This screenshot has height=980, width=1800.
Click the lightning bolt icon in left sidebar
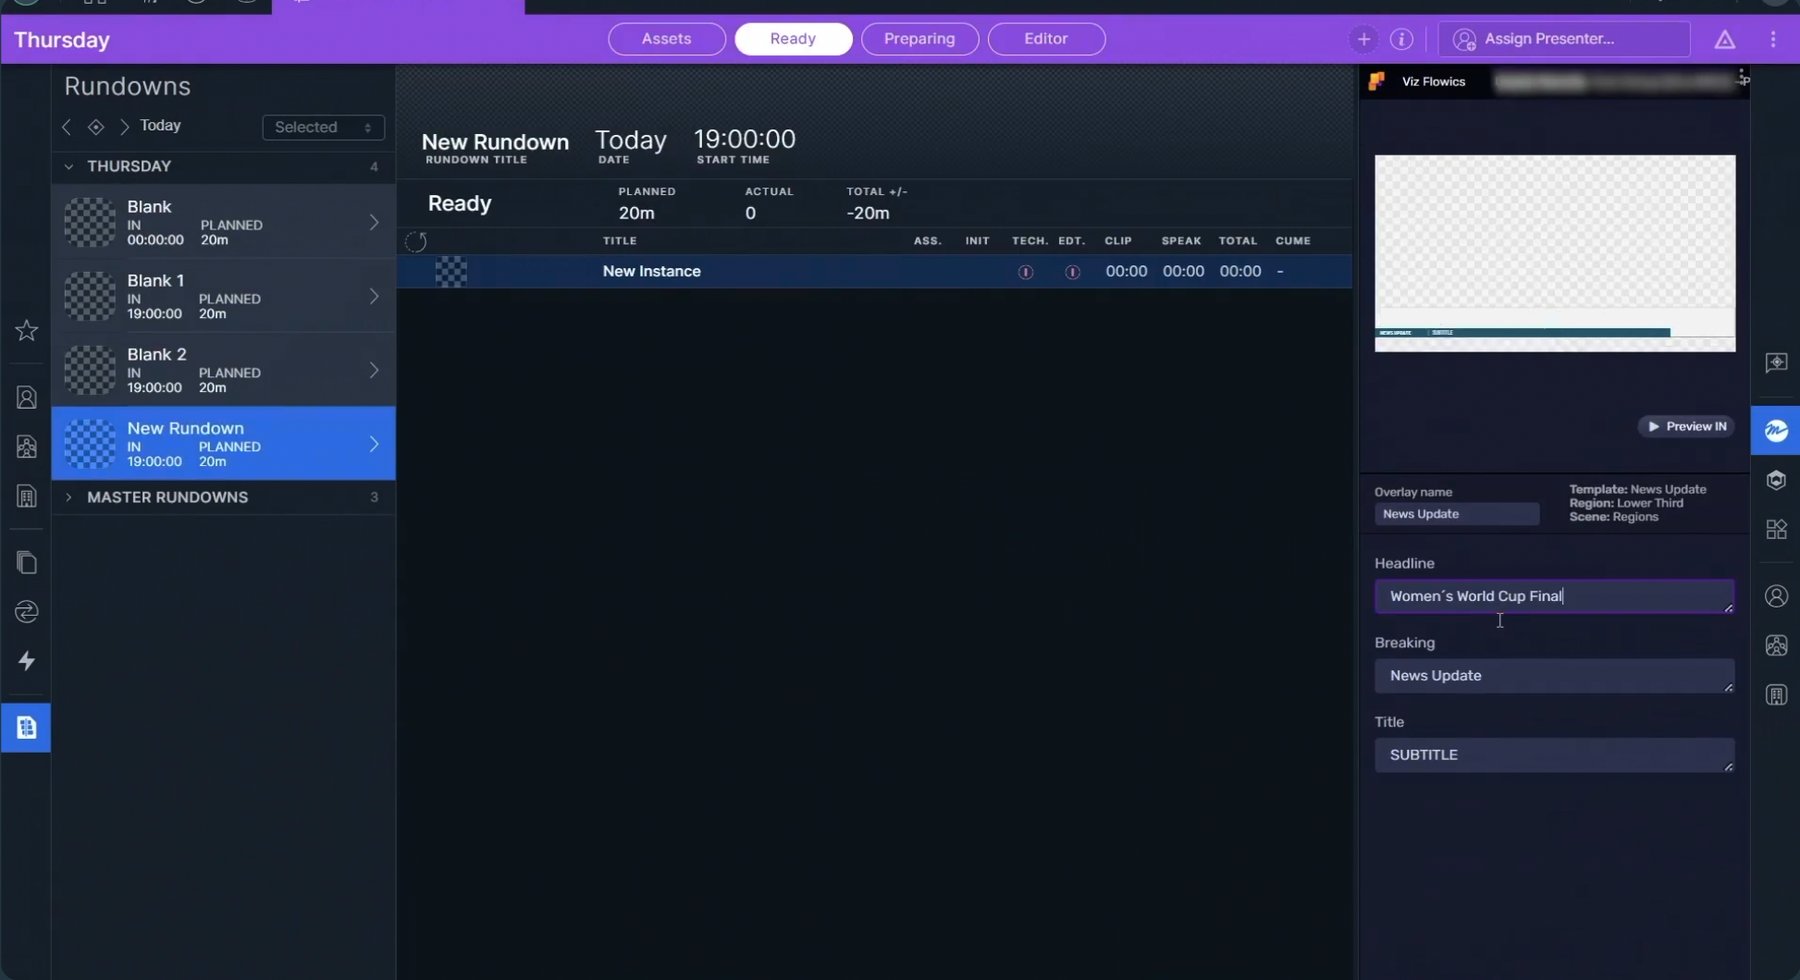pyautogui.click(x=27, y=661)
